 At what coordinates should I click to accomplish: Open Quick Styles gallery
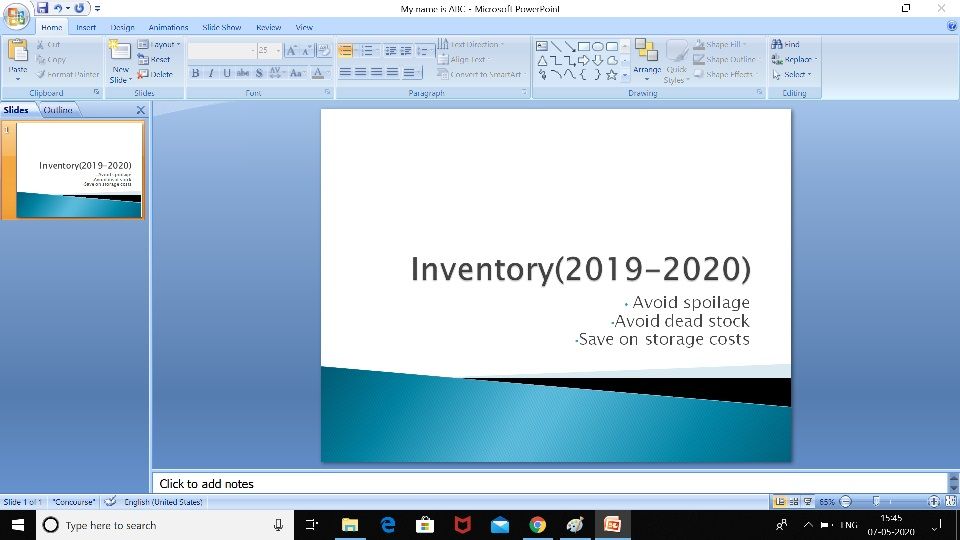coord(677,62)
